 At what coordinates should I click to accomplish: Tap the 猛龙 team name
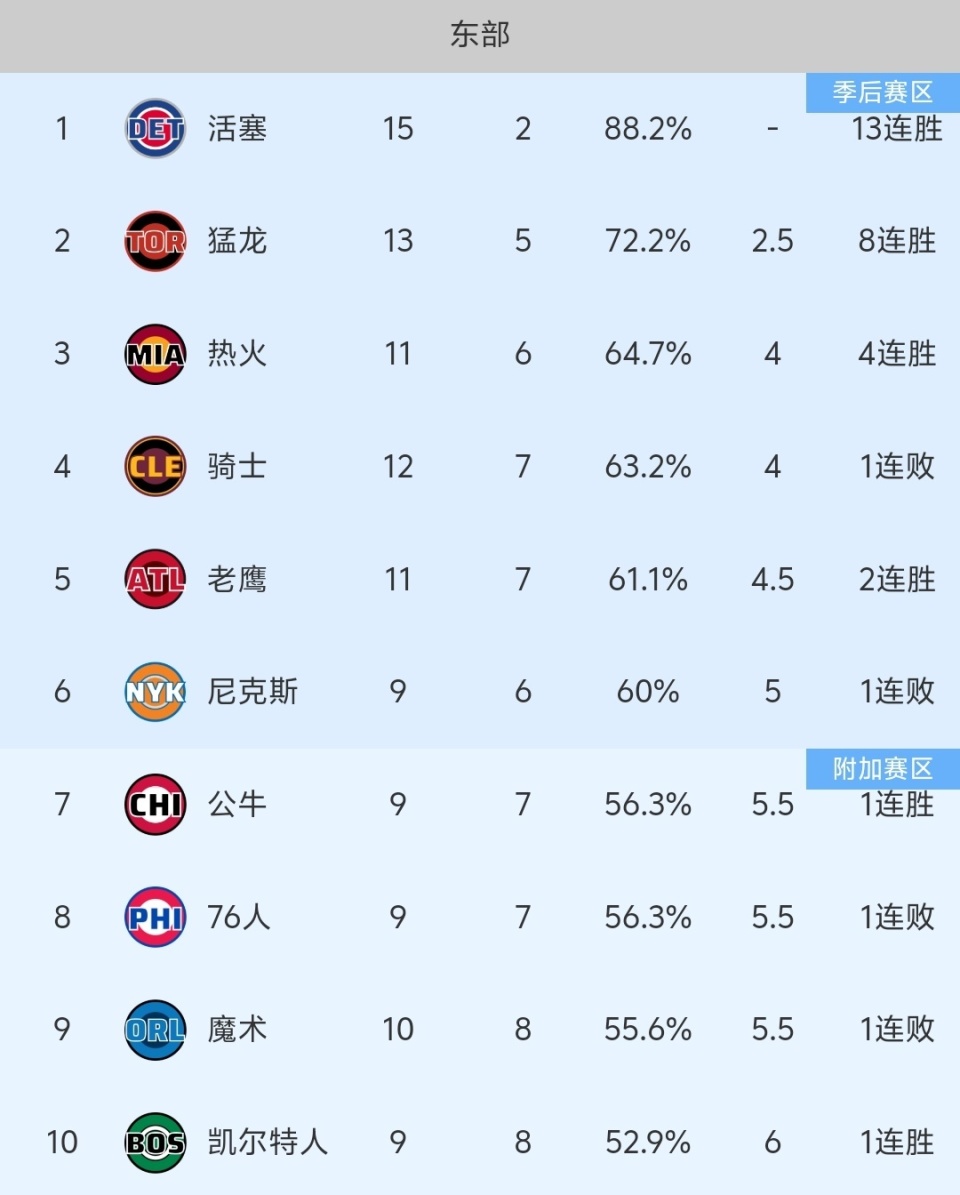[237, 241]
